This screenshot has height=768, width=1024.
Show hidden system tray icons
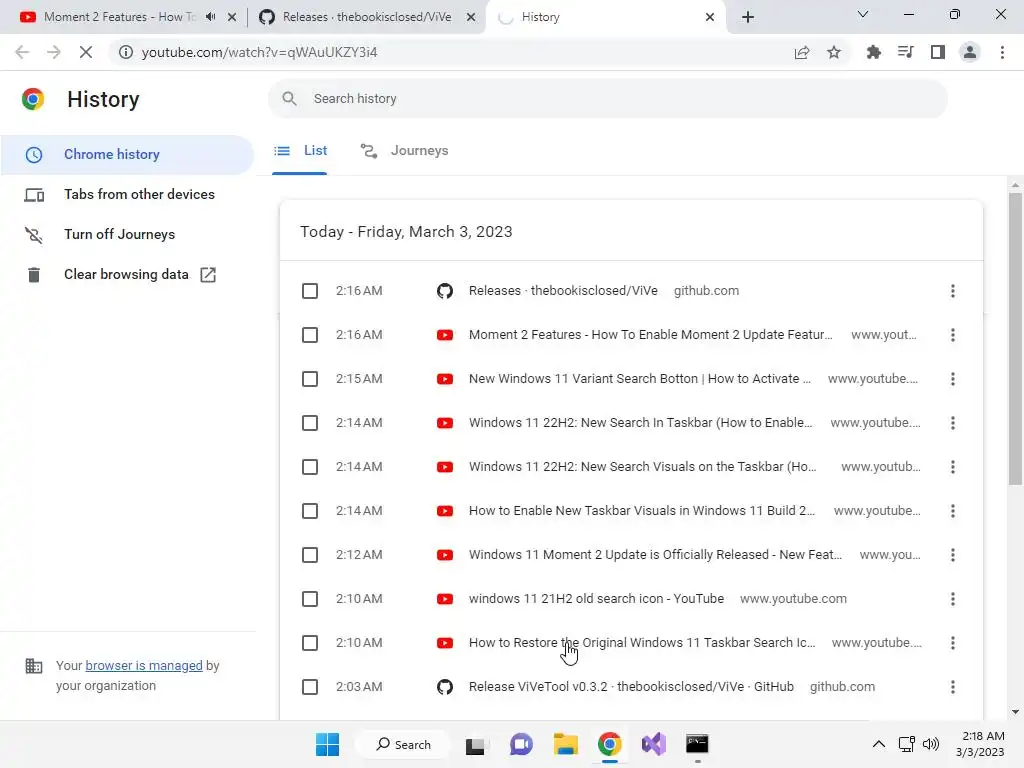[x=879, y=744]
